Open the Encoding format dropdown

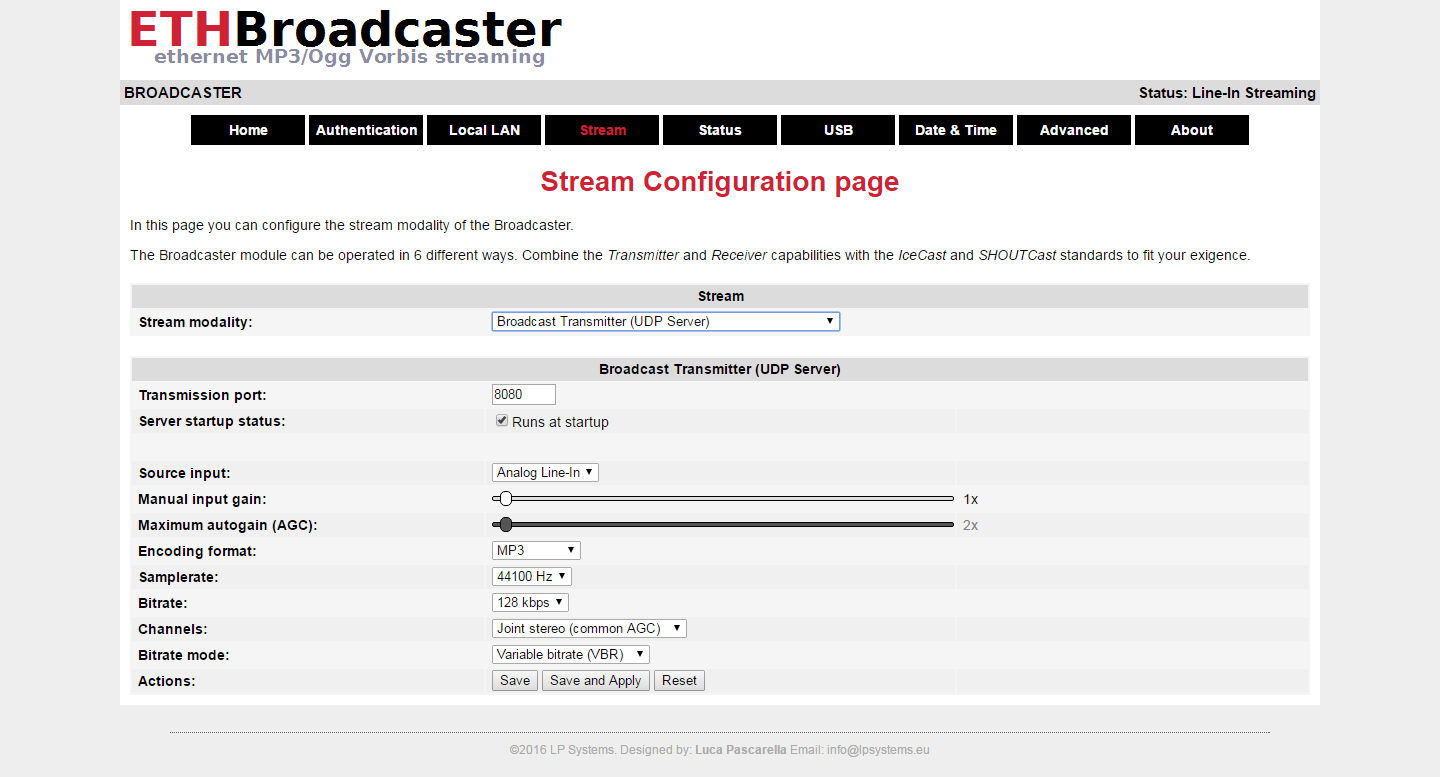pos(536,550)
